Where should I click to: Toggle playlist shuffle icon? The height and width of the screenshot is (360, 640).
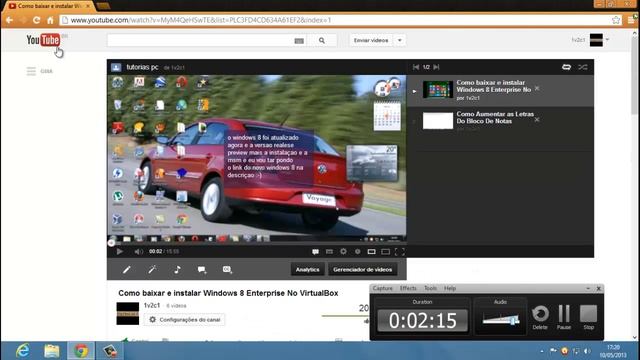[x=582, y=67]
